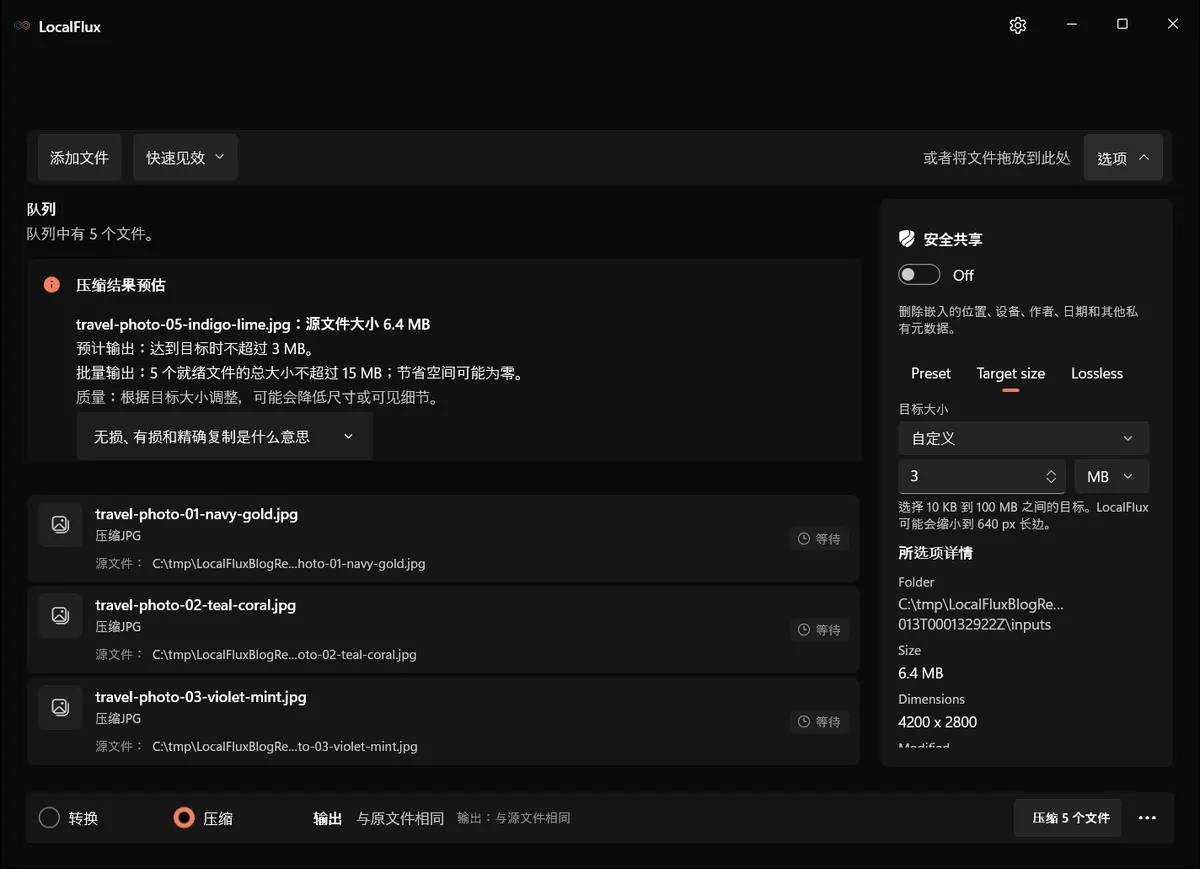The image size is (1200, 869).
Task: Click image icon for travel-photo-03-violet-mint.jpg
Action: coord(60,707)
